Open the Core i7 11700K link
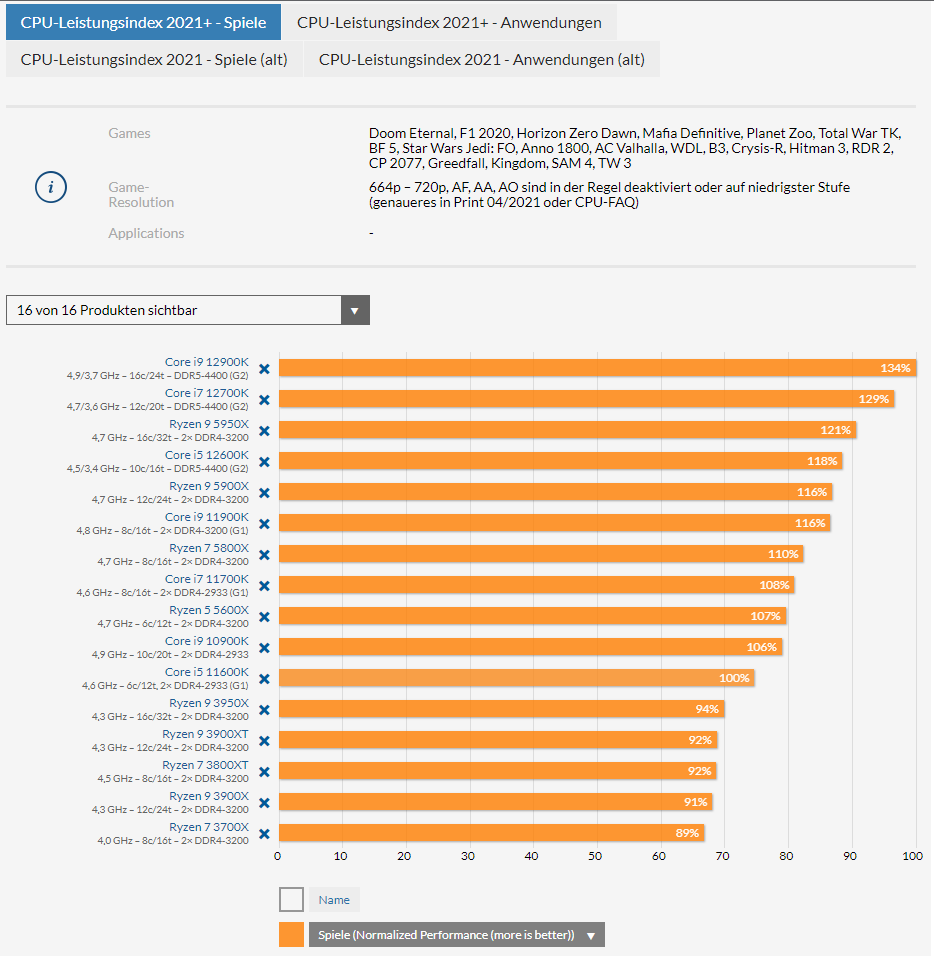 (207, 579)
